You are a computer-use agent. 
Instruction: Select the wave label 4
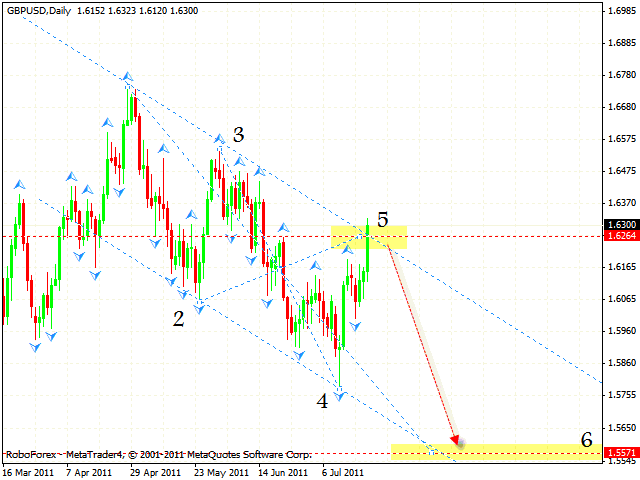[x=322, y=401]
